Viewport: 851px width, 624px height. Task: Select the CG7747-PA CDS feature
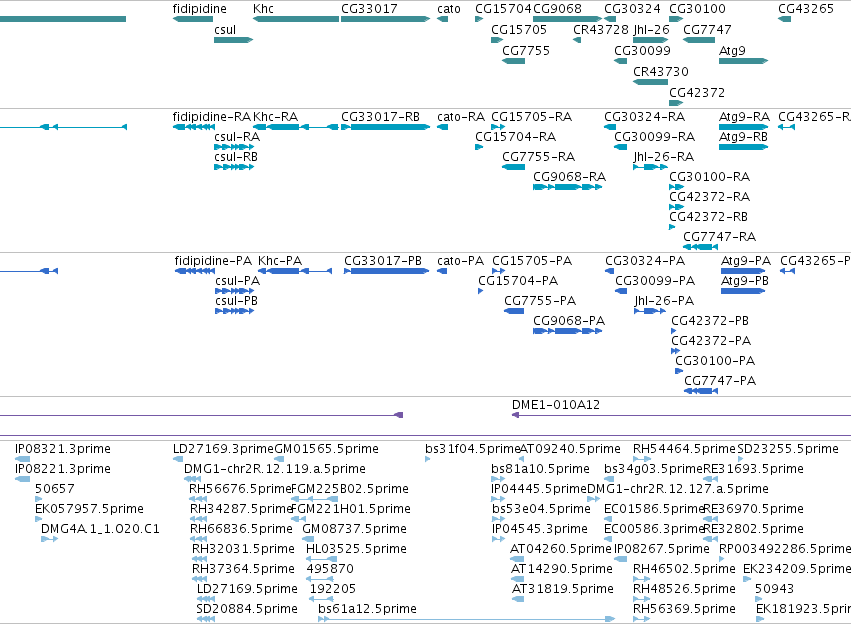click(x=701, y=391)
